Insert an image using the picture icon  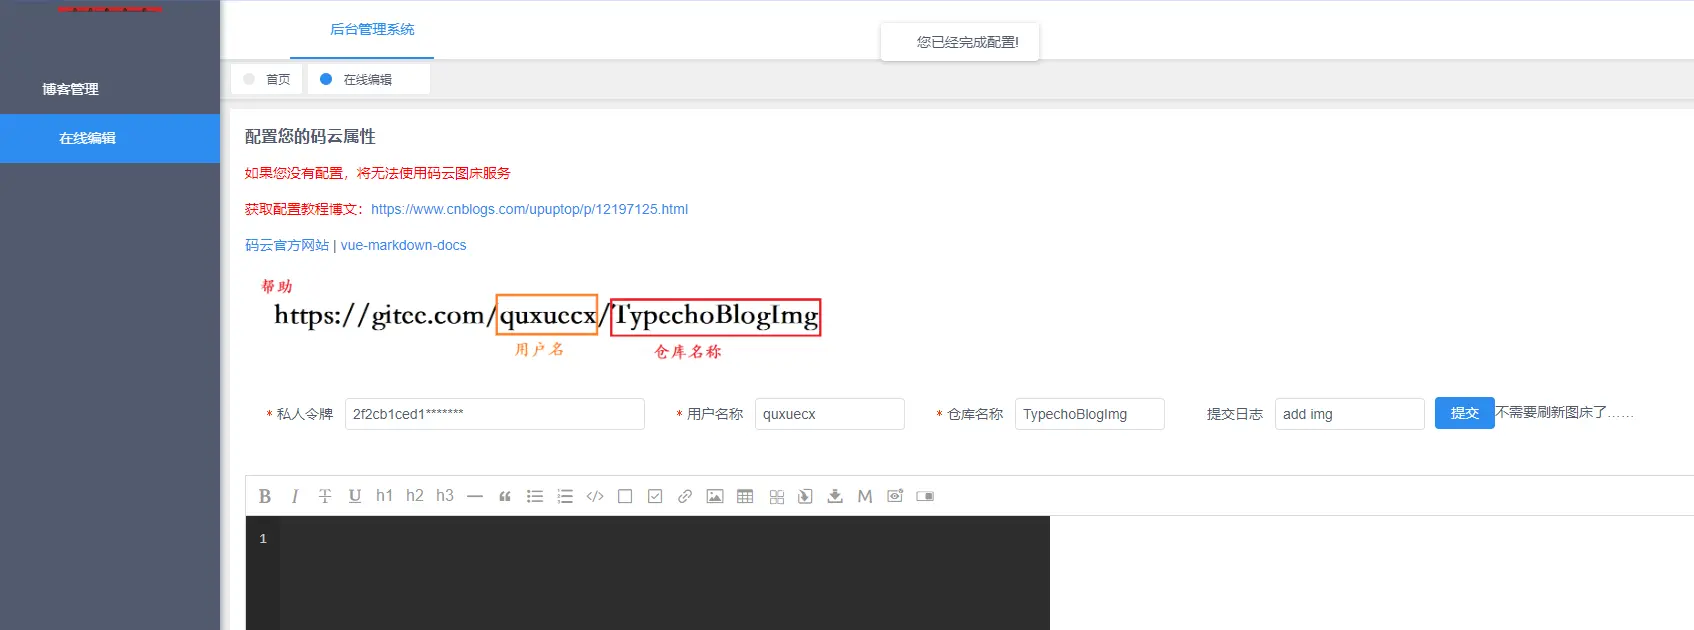pyautogui.click(x=715, y=496)
